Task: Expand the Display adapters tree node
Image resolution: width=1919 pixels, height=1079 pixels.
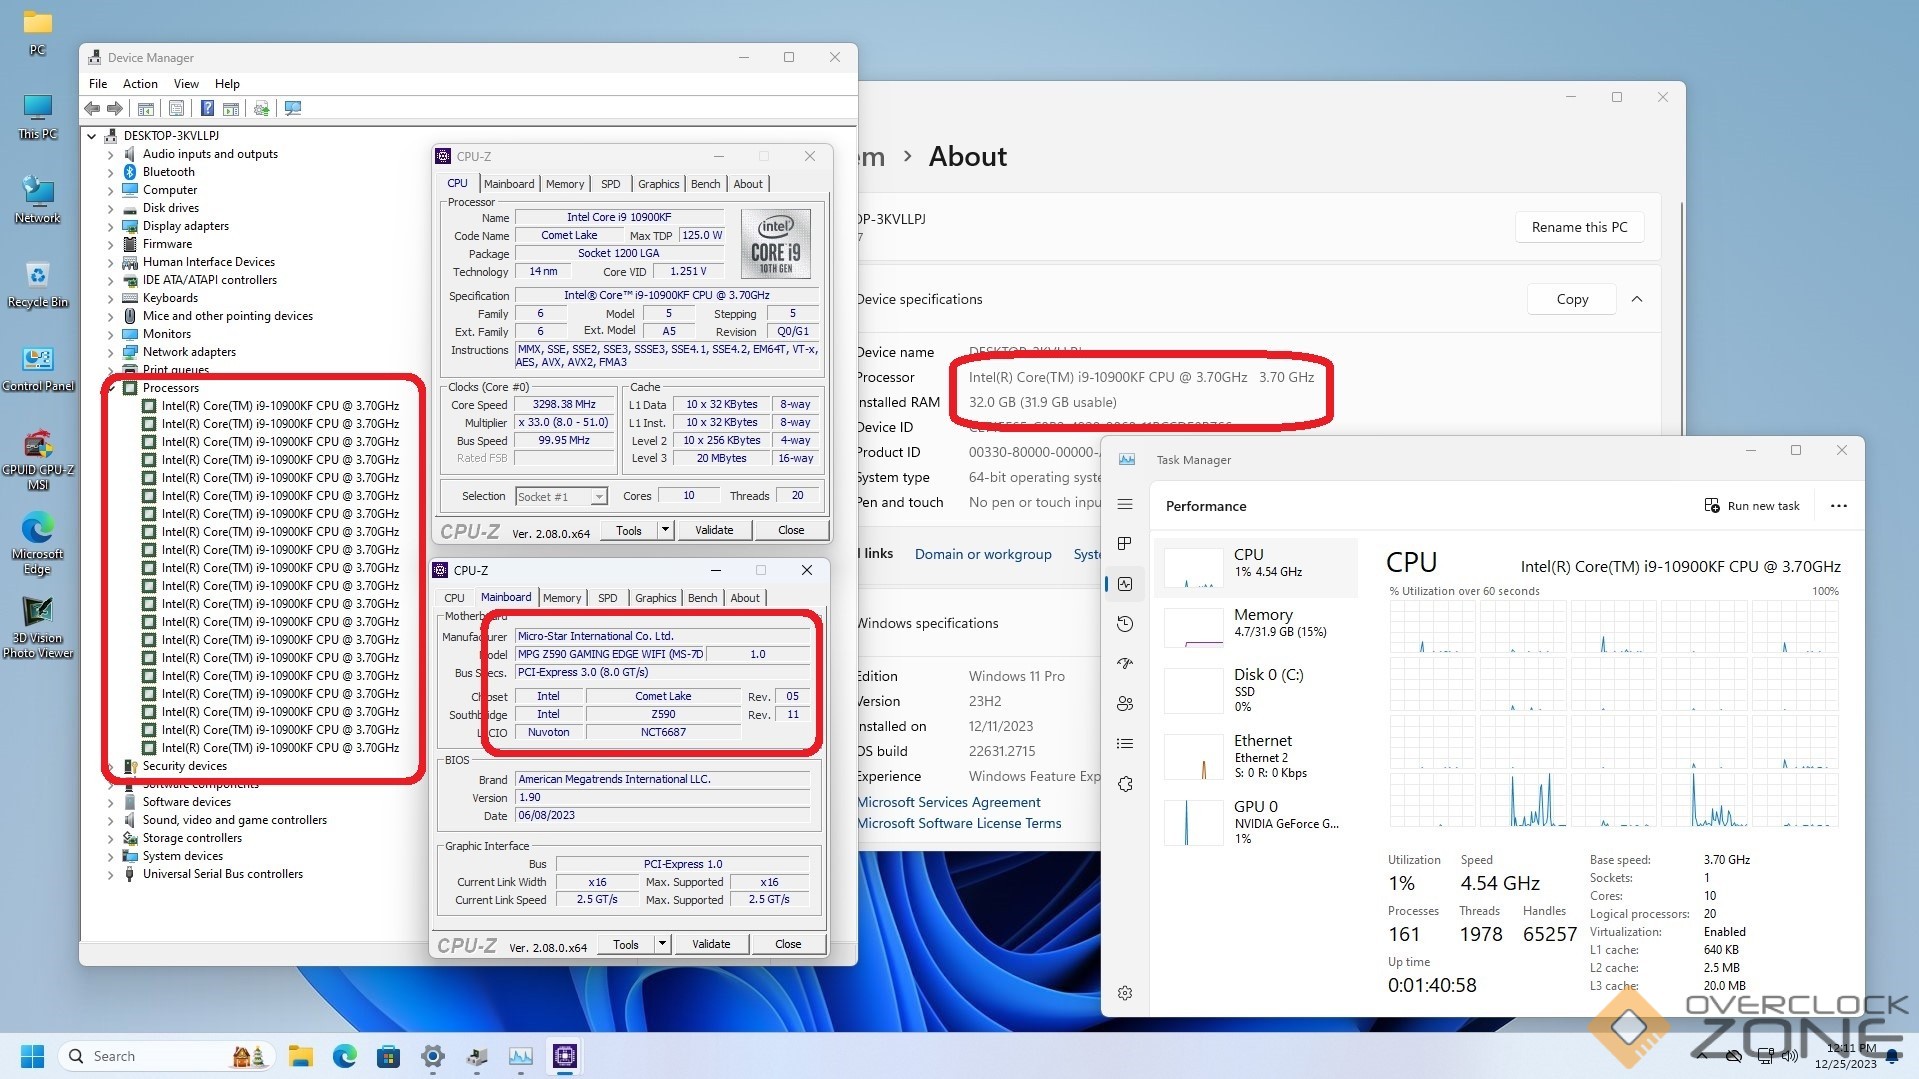Action: (111, 226)
